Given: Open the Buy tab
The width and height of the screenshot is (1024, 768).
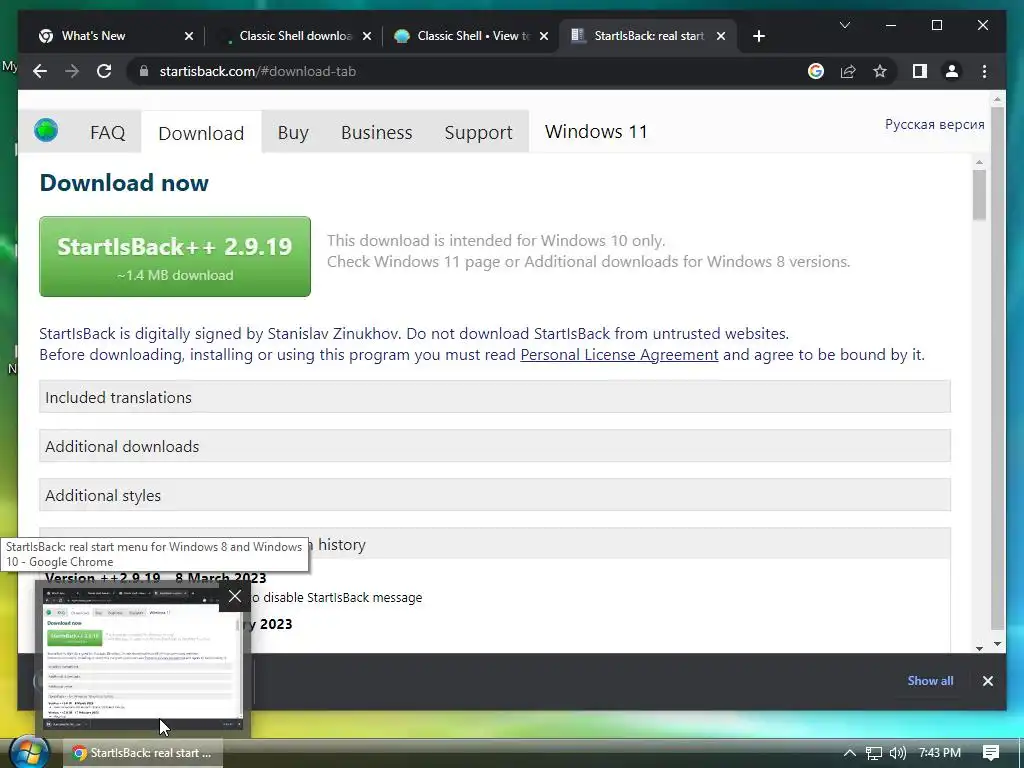Looking at the screenshot, I should coord(293,133).
